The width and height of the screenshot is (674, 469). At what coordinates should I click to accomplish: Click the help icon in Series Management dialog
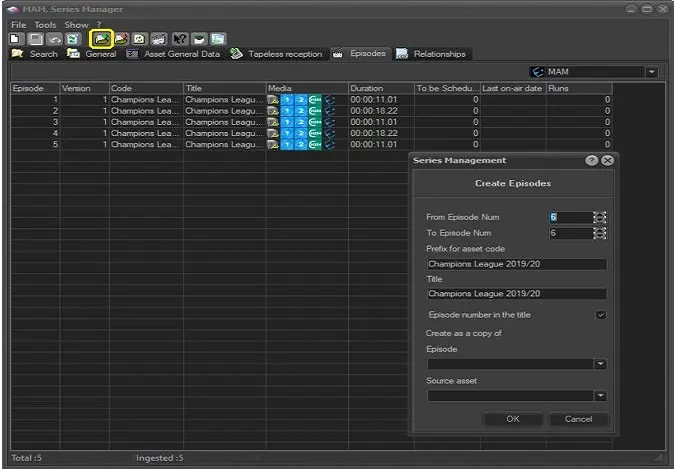pyautogui.click(x=591, y=160)
